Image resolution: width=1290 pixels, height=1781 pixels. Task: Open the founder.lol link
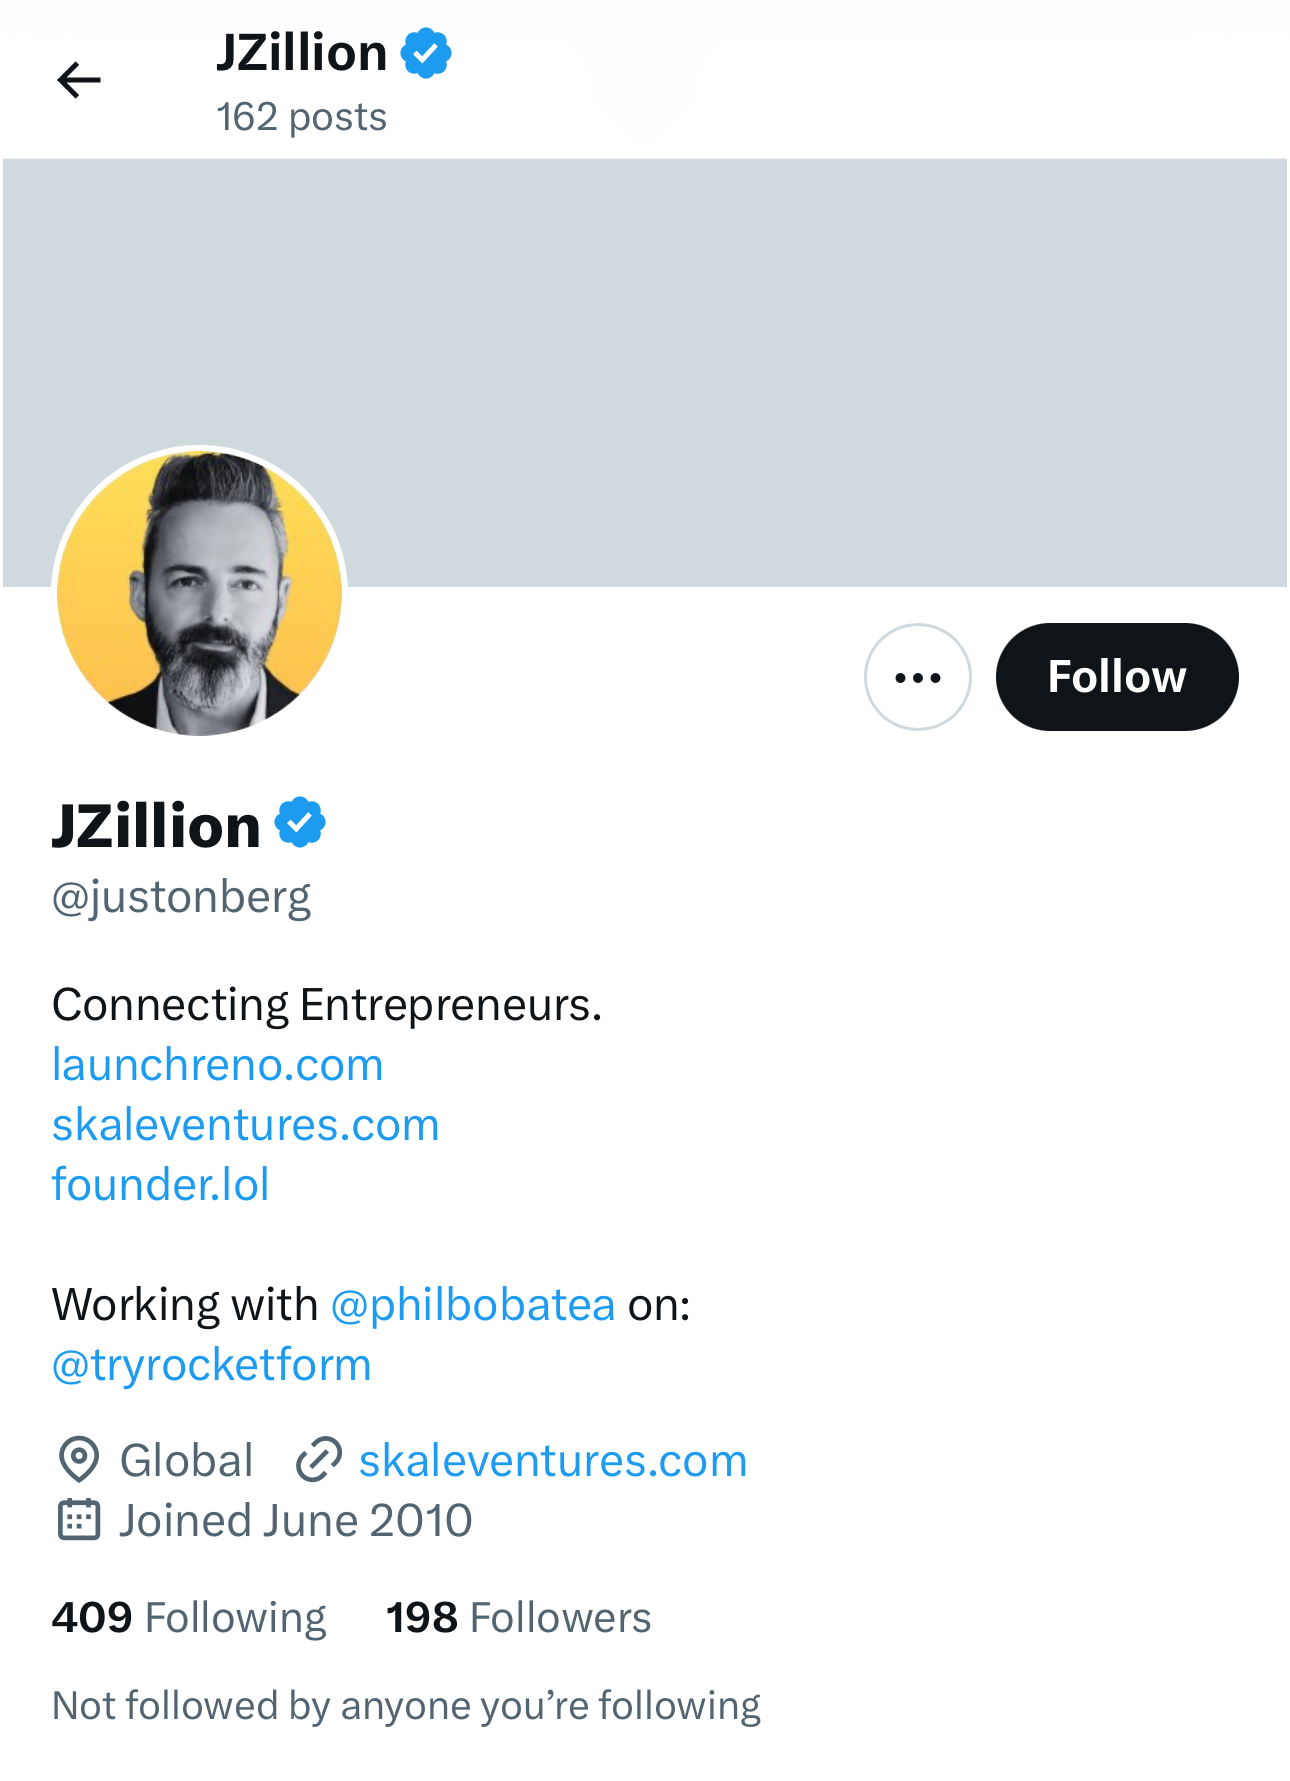coord(160,1185)
